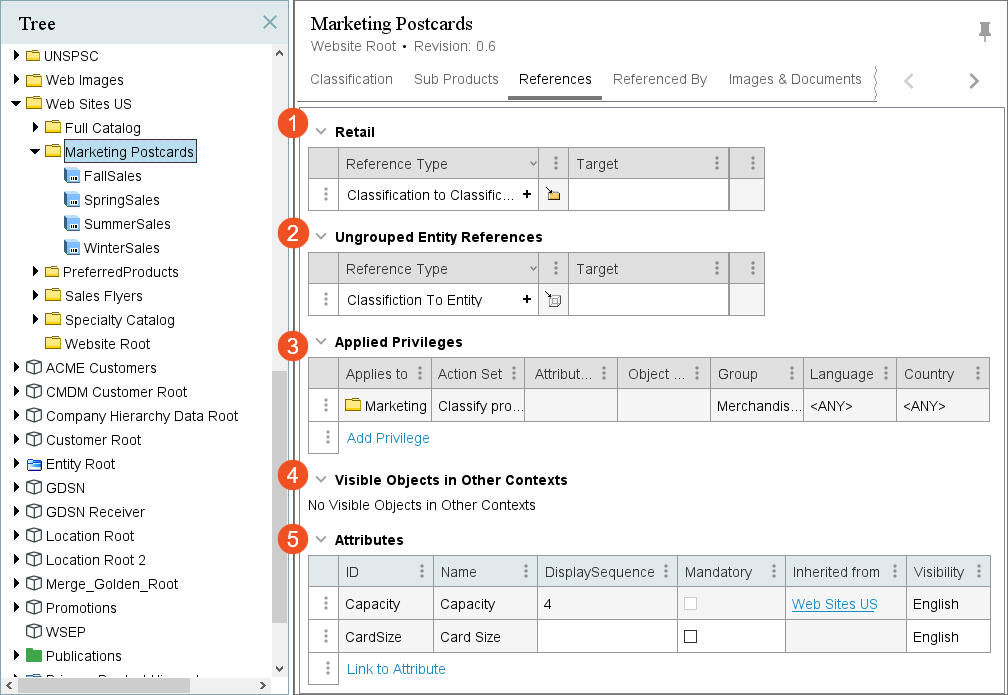Select the FallSales item icon in tree

click(72, 176)
